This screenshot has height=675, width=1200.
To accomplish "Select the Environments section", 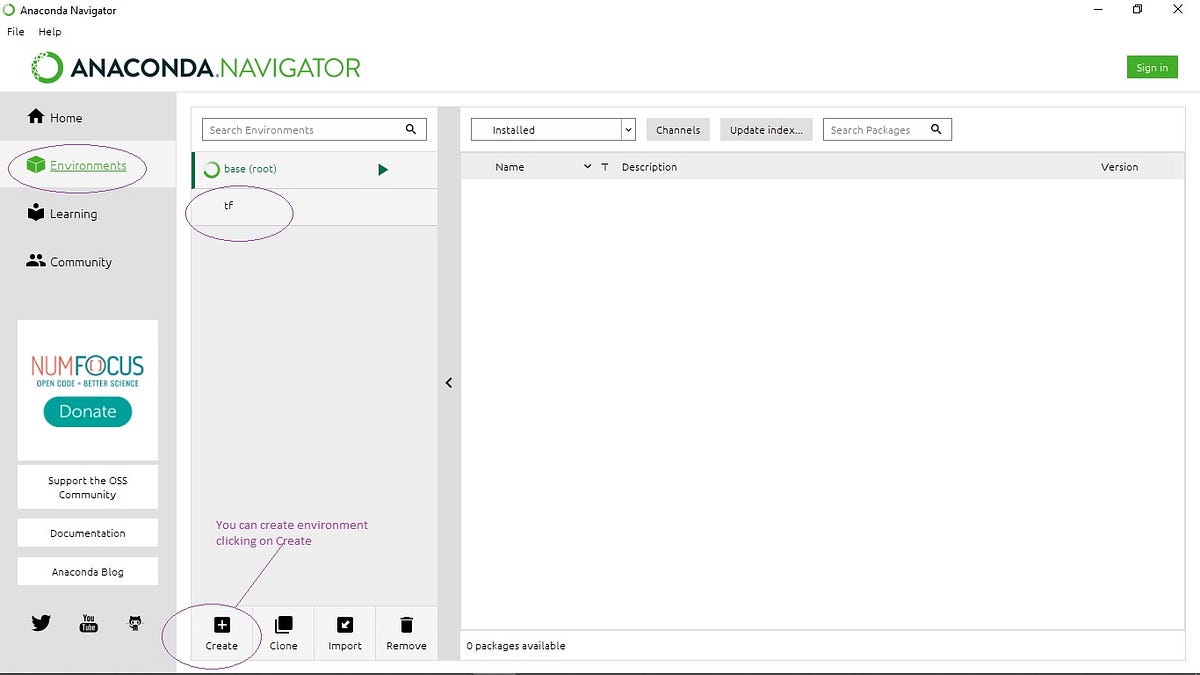I will (88, 165).
